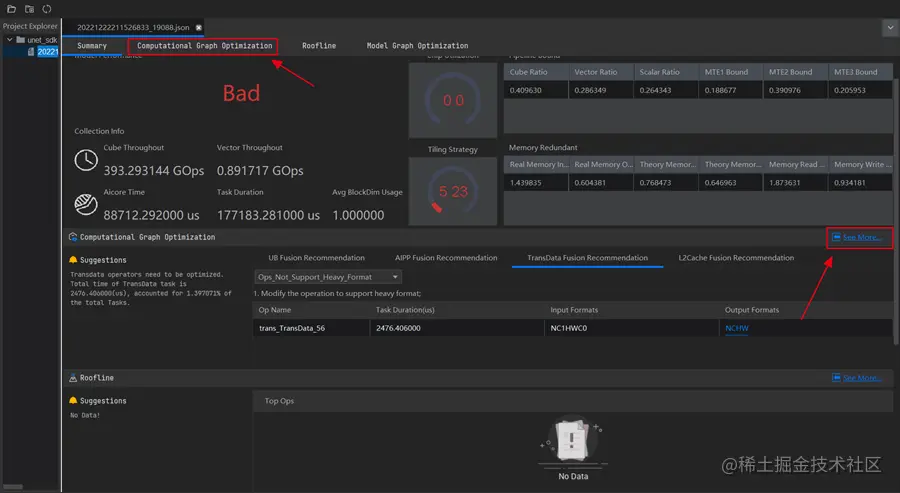Click the Suggestions bell icon under Roofline
Screen dimensions: 900x493
pos(73,401)
